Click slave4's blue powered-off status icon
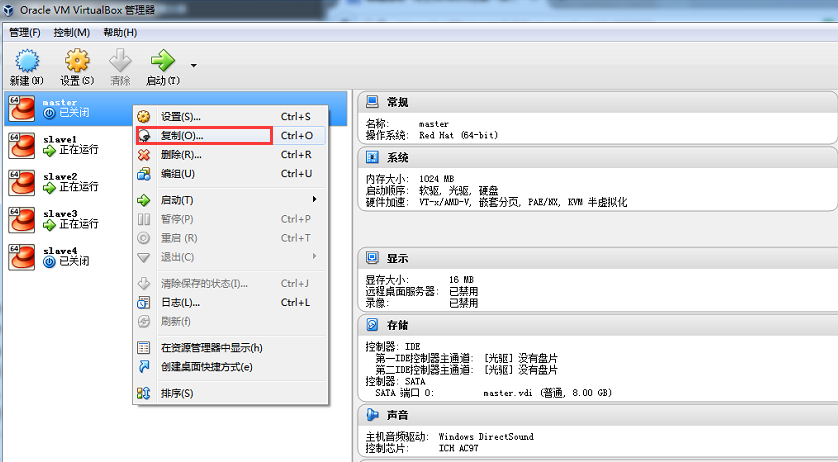Viewport: 838px width, 462px height. click(x=49, y=262)
